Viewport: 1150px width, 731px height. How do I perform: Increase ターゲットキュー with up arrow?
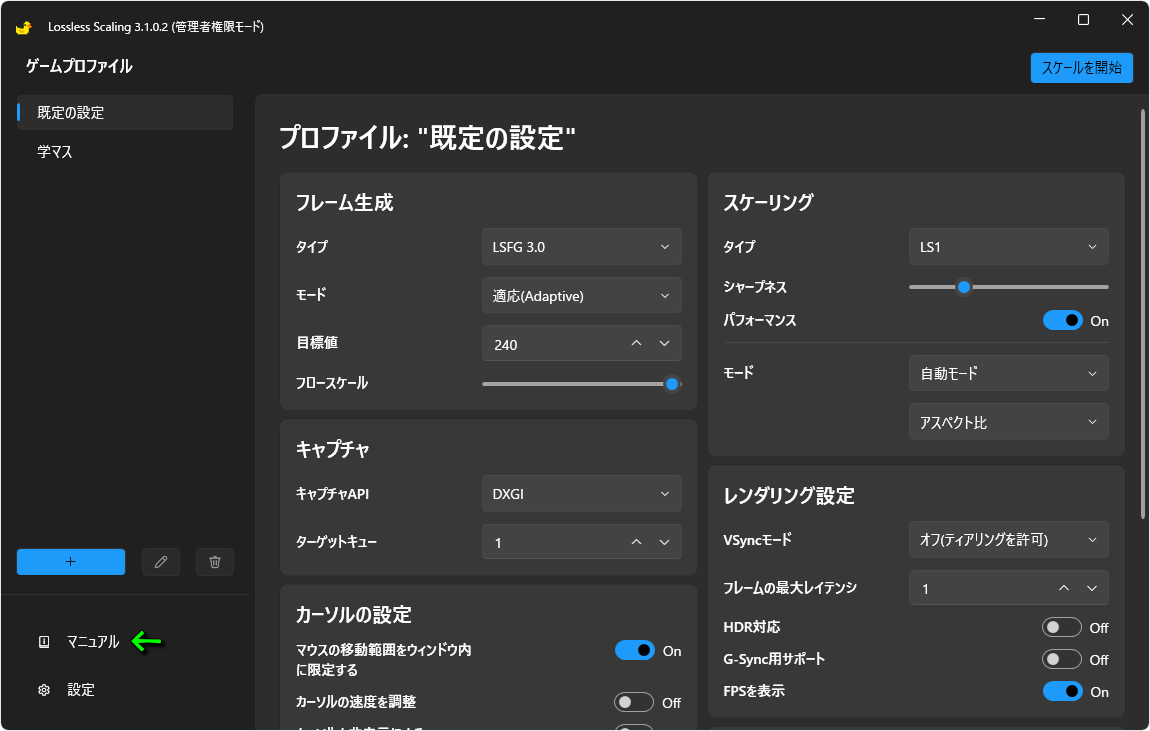coord(636,542)
